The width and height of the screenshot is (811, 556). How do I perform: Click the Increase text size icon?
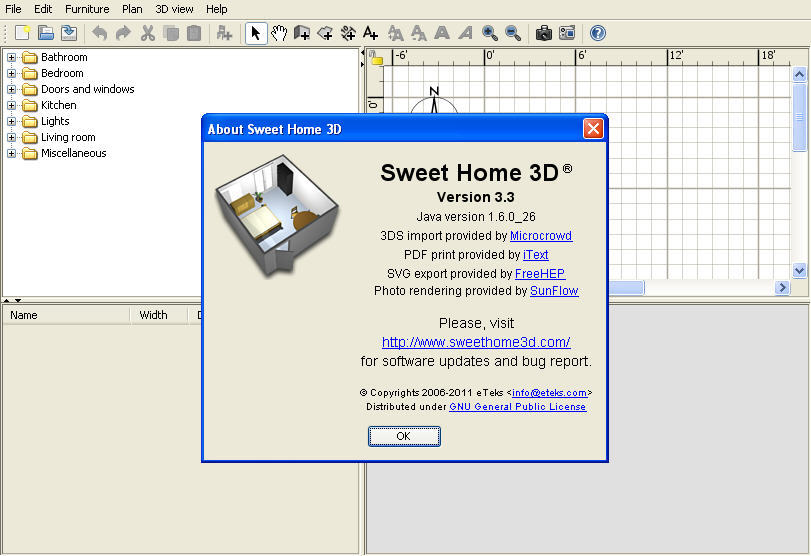pyautogui.click(x=396, y=33)
